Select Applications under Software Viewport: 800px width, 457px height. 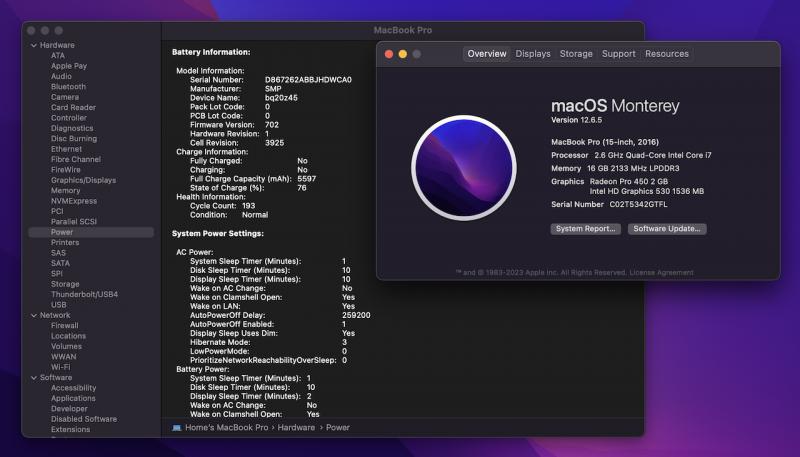pyautogui.click(x=73, y=398)
